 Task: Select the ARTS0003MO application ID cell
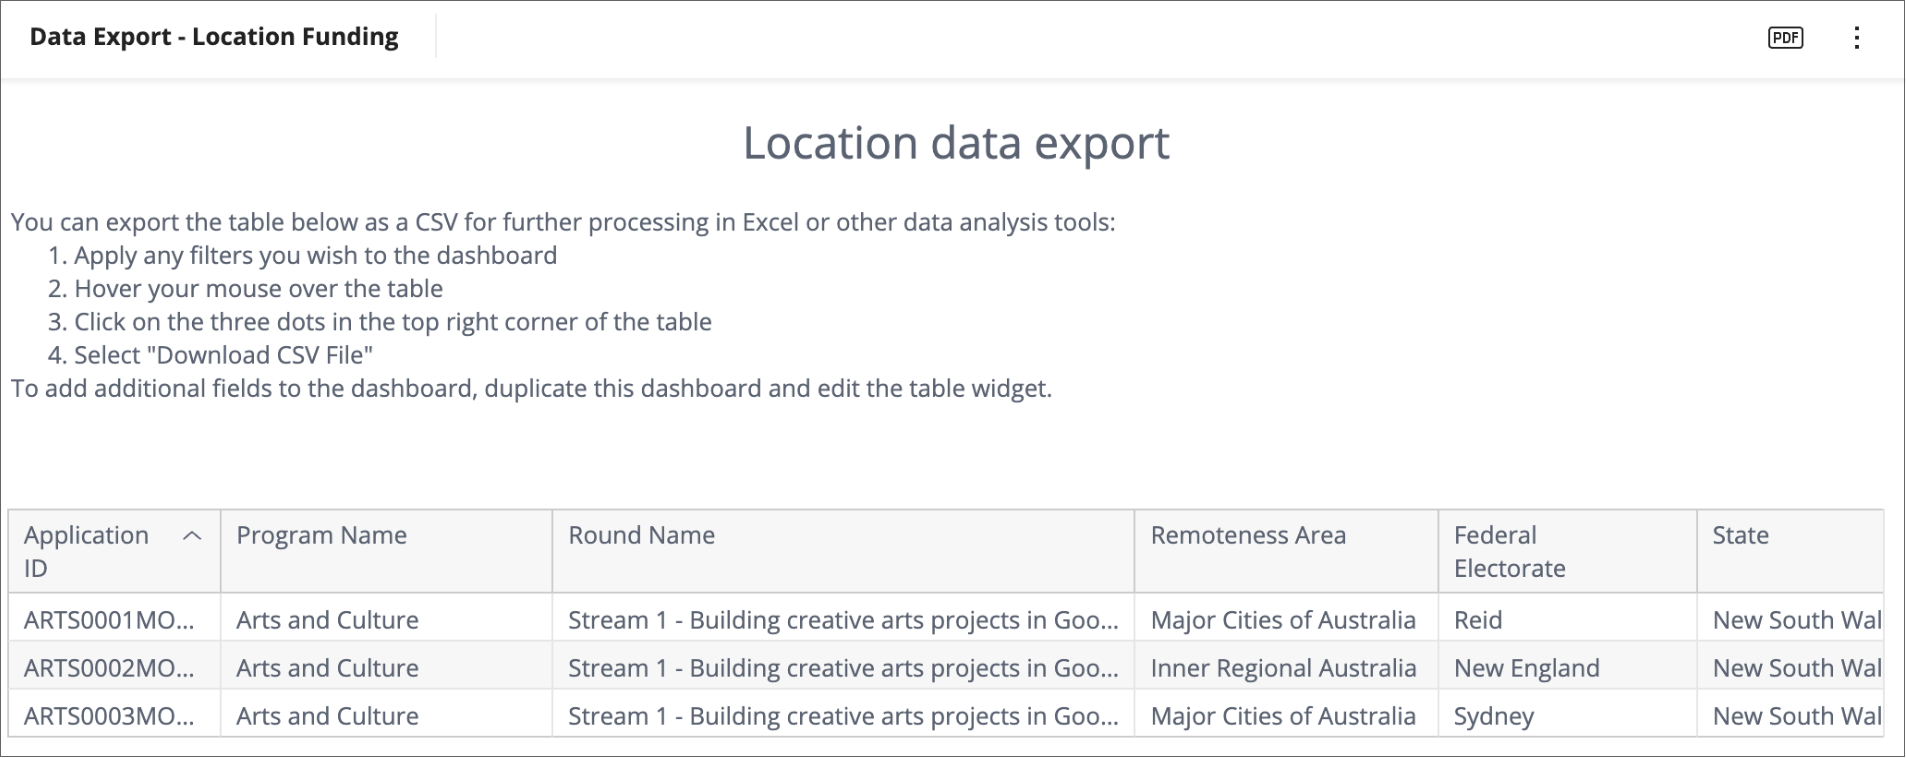[109, 716]
